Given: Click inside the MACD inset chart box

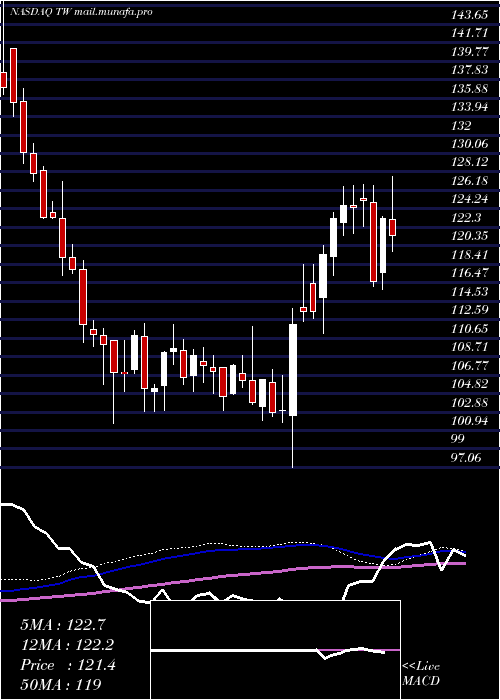Looking at the screenshot, I should 275,650.
